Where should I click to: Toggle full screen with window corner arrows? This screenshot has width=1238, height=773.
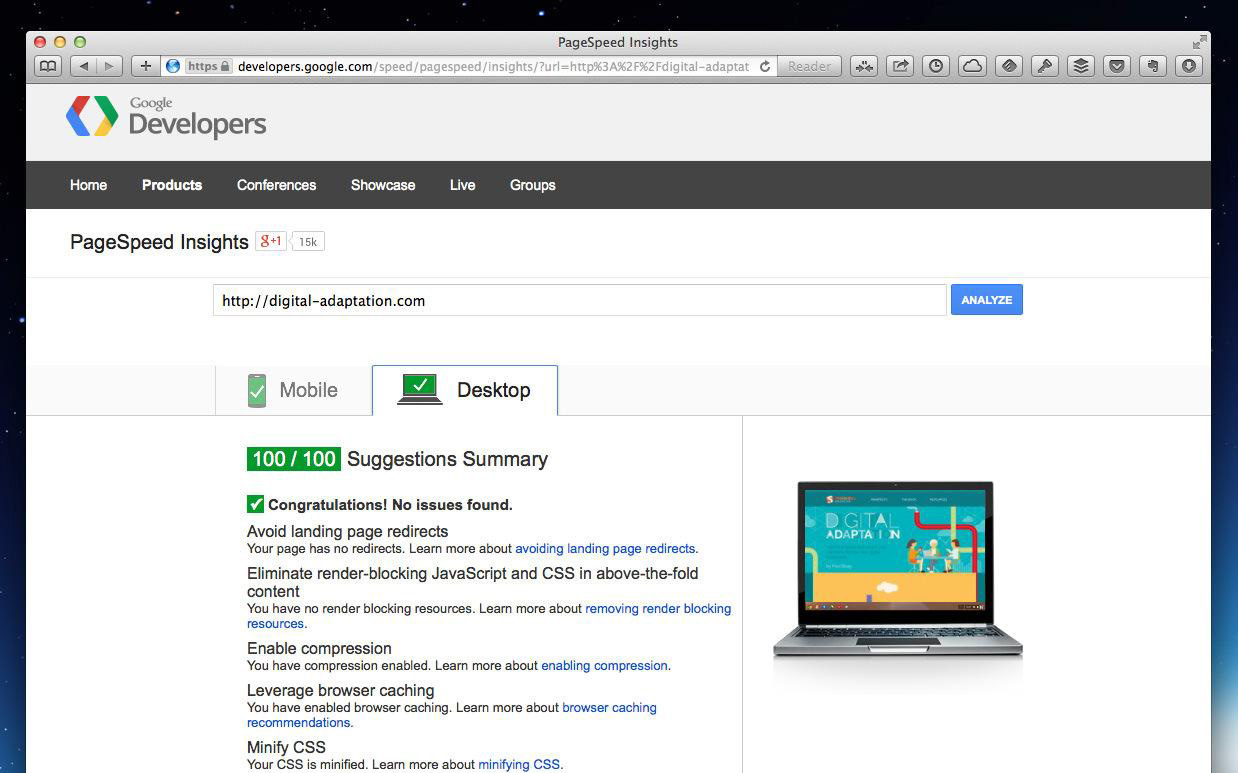pos(1199,42)
